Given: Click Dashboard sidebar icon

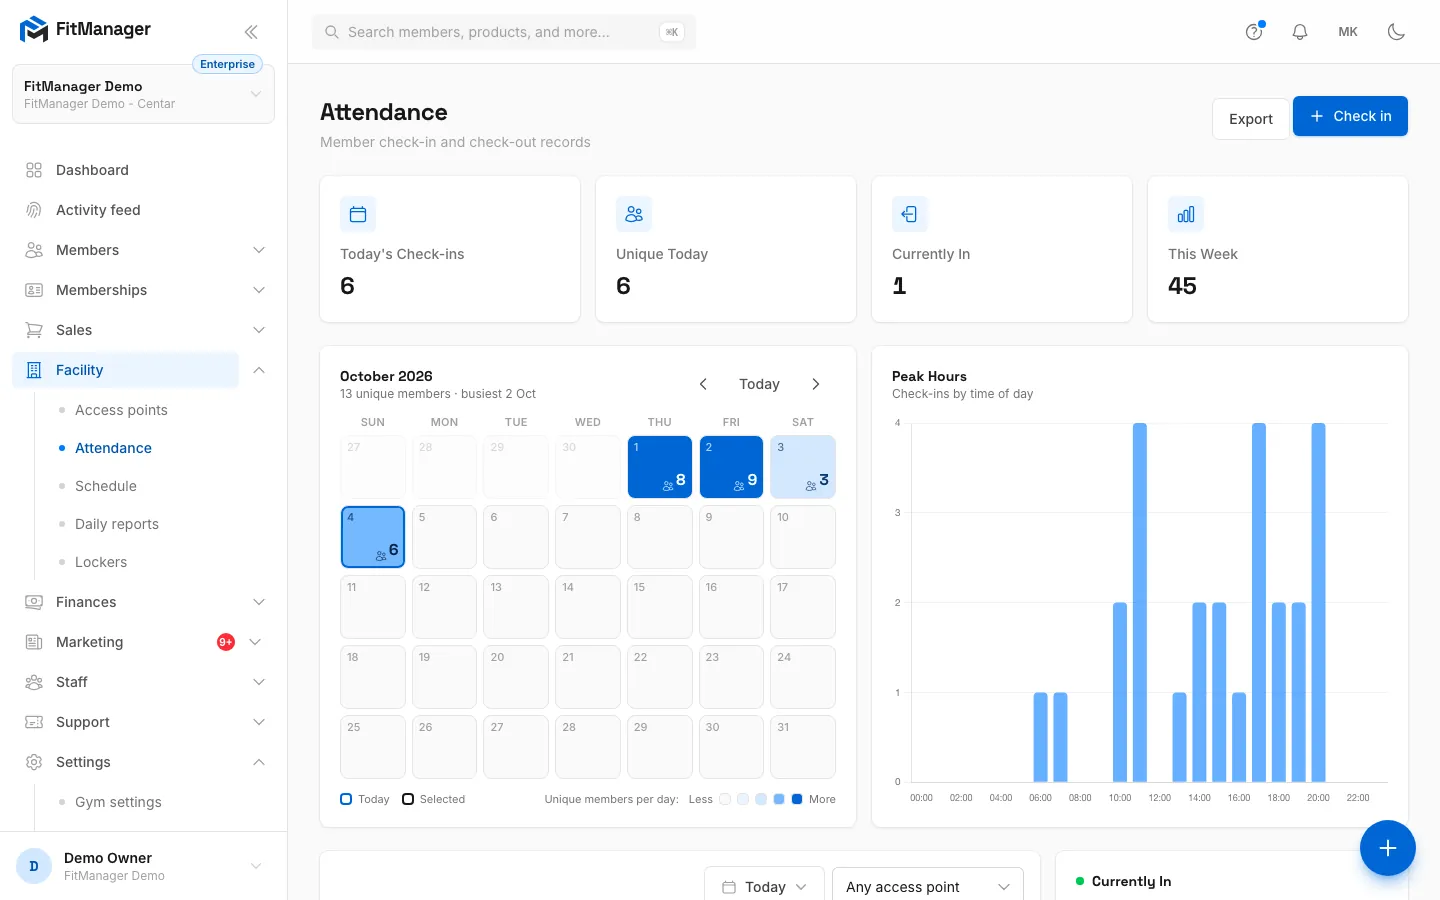Looking at the screenshot, I should (34, 170).
